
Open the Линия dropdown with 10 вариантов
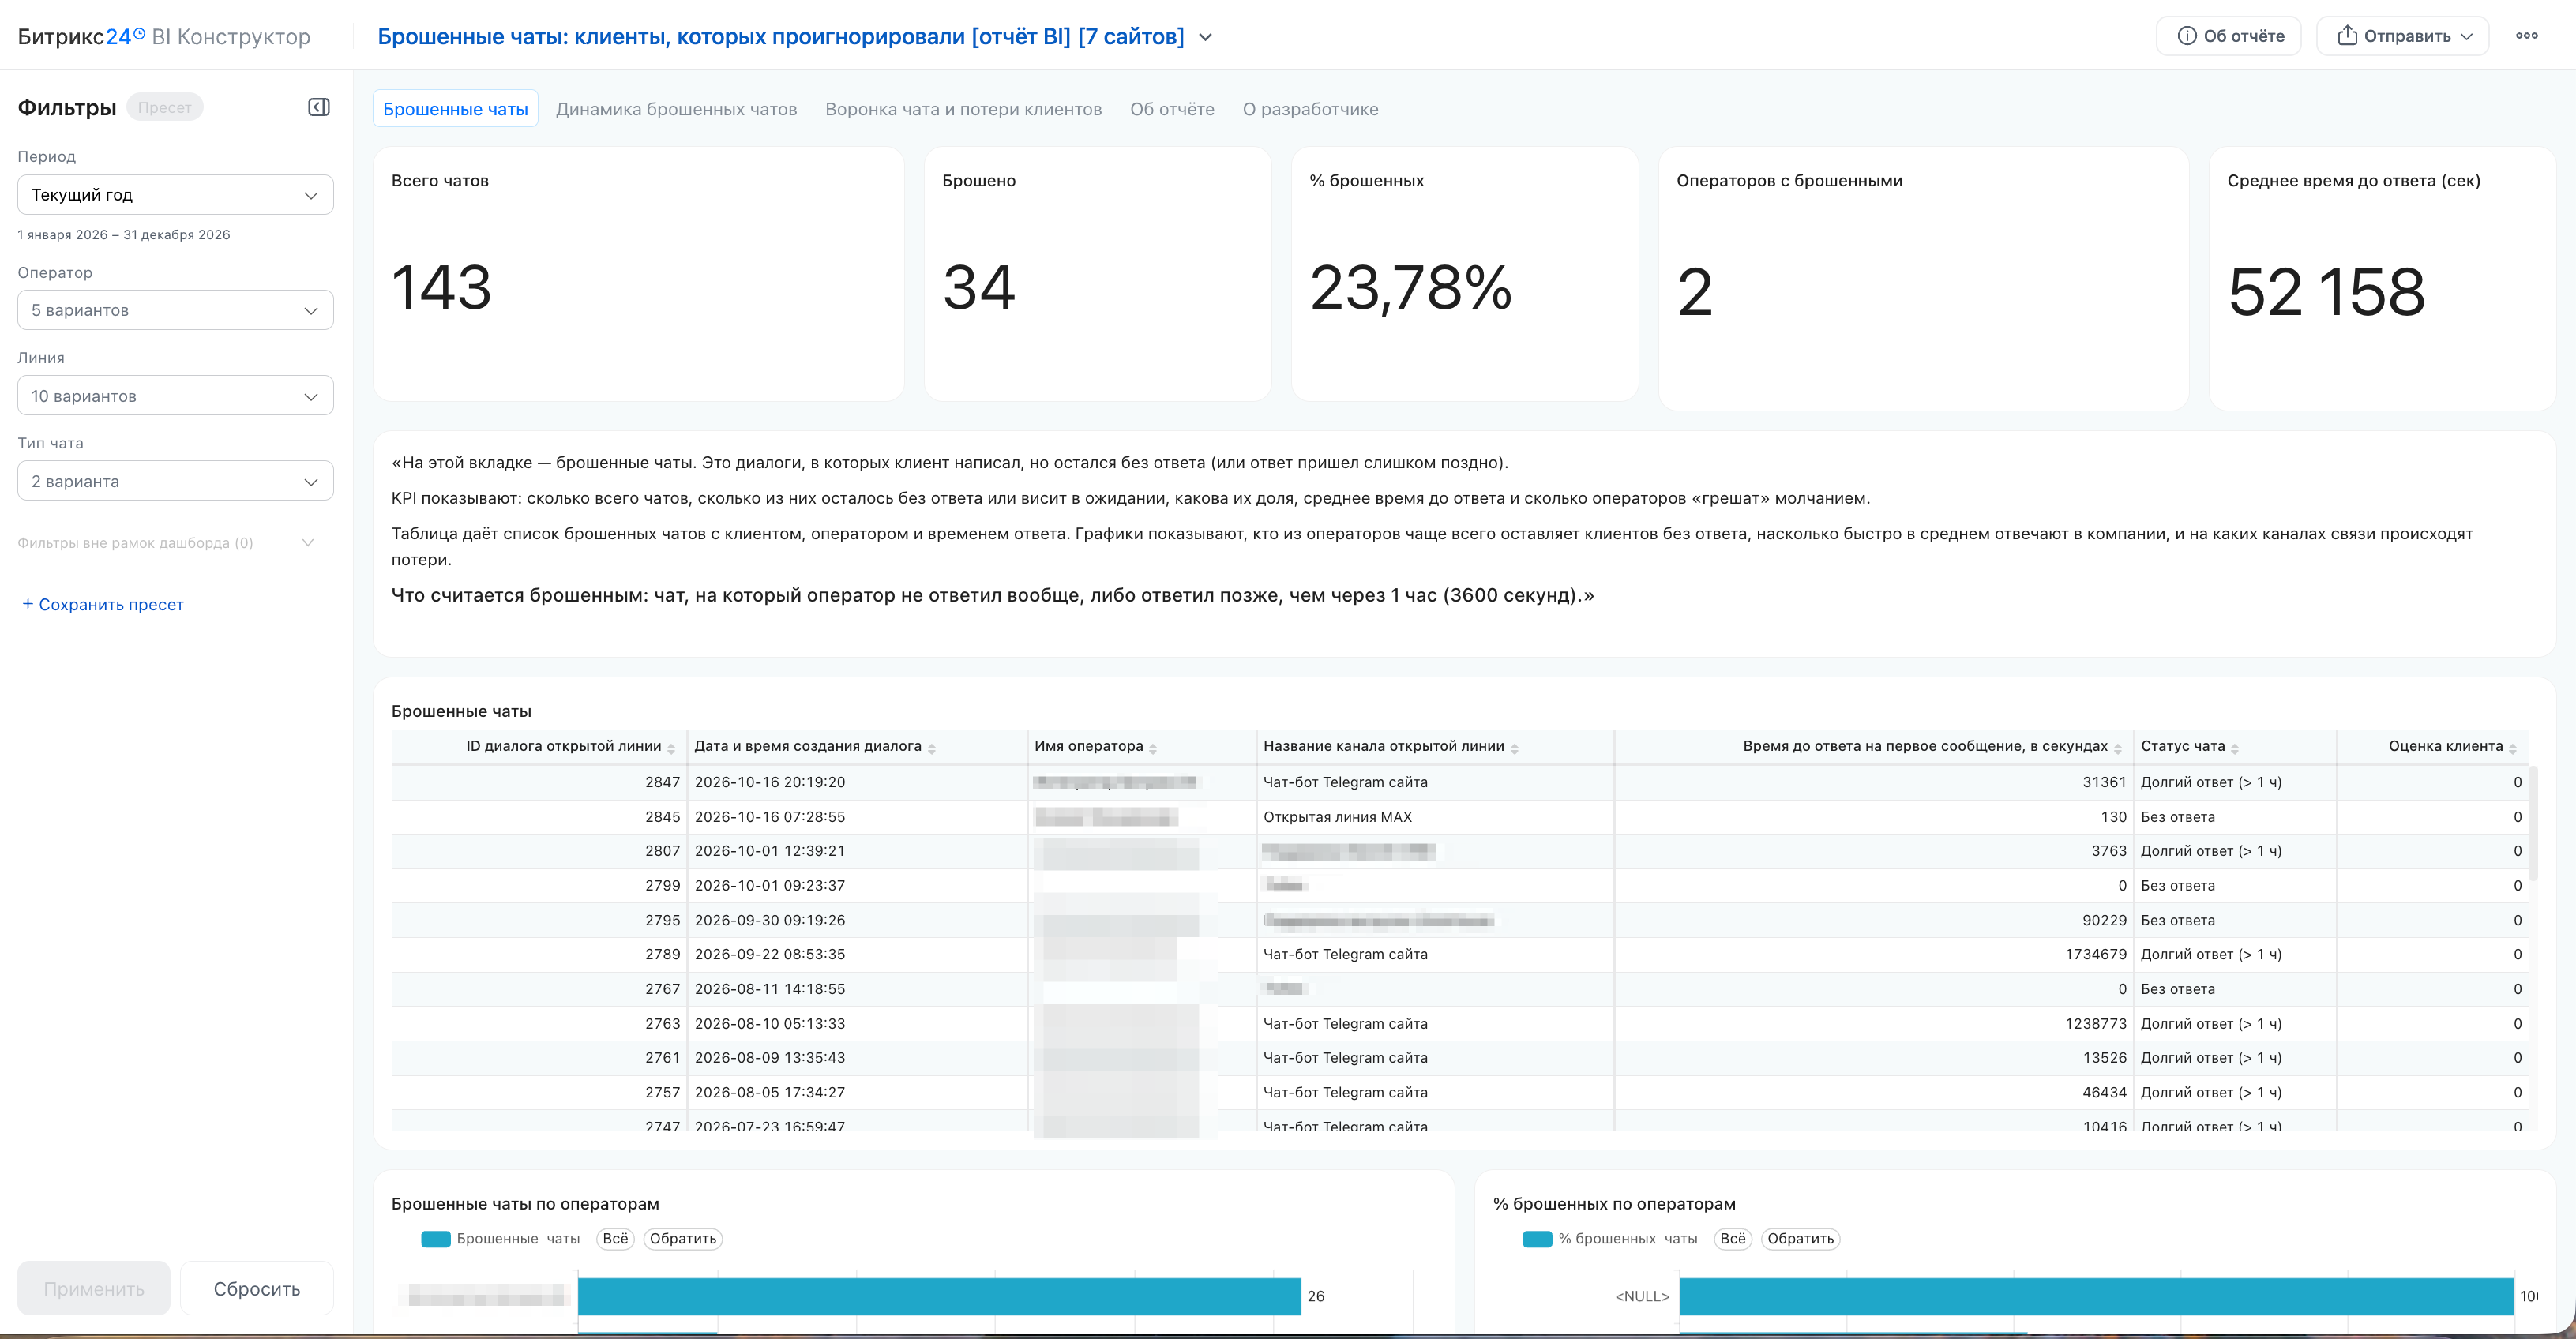coord(175,396)
